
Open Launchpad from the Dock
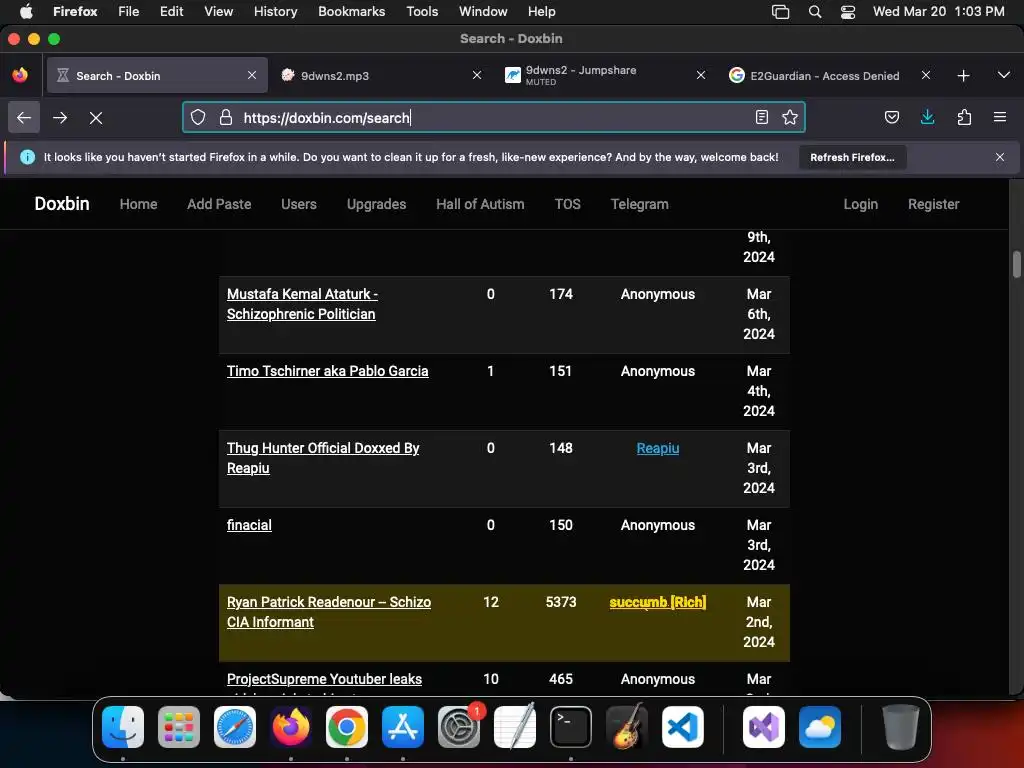(x=179, y=727)
